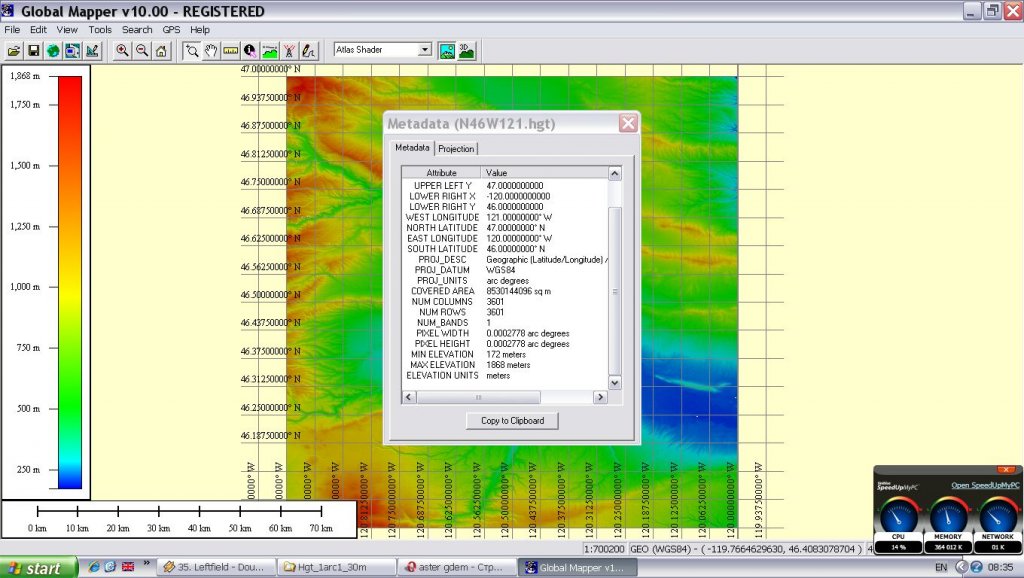Click the Open Data File folder icon
Screen dimensions: 1024x578
14,50
